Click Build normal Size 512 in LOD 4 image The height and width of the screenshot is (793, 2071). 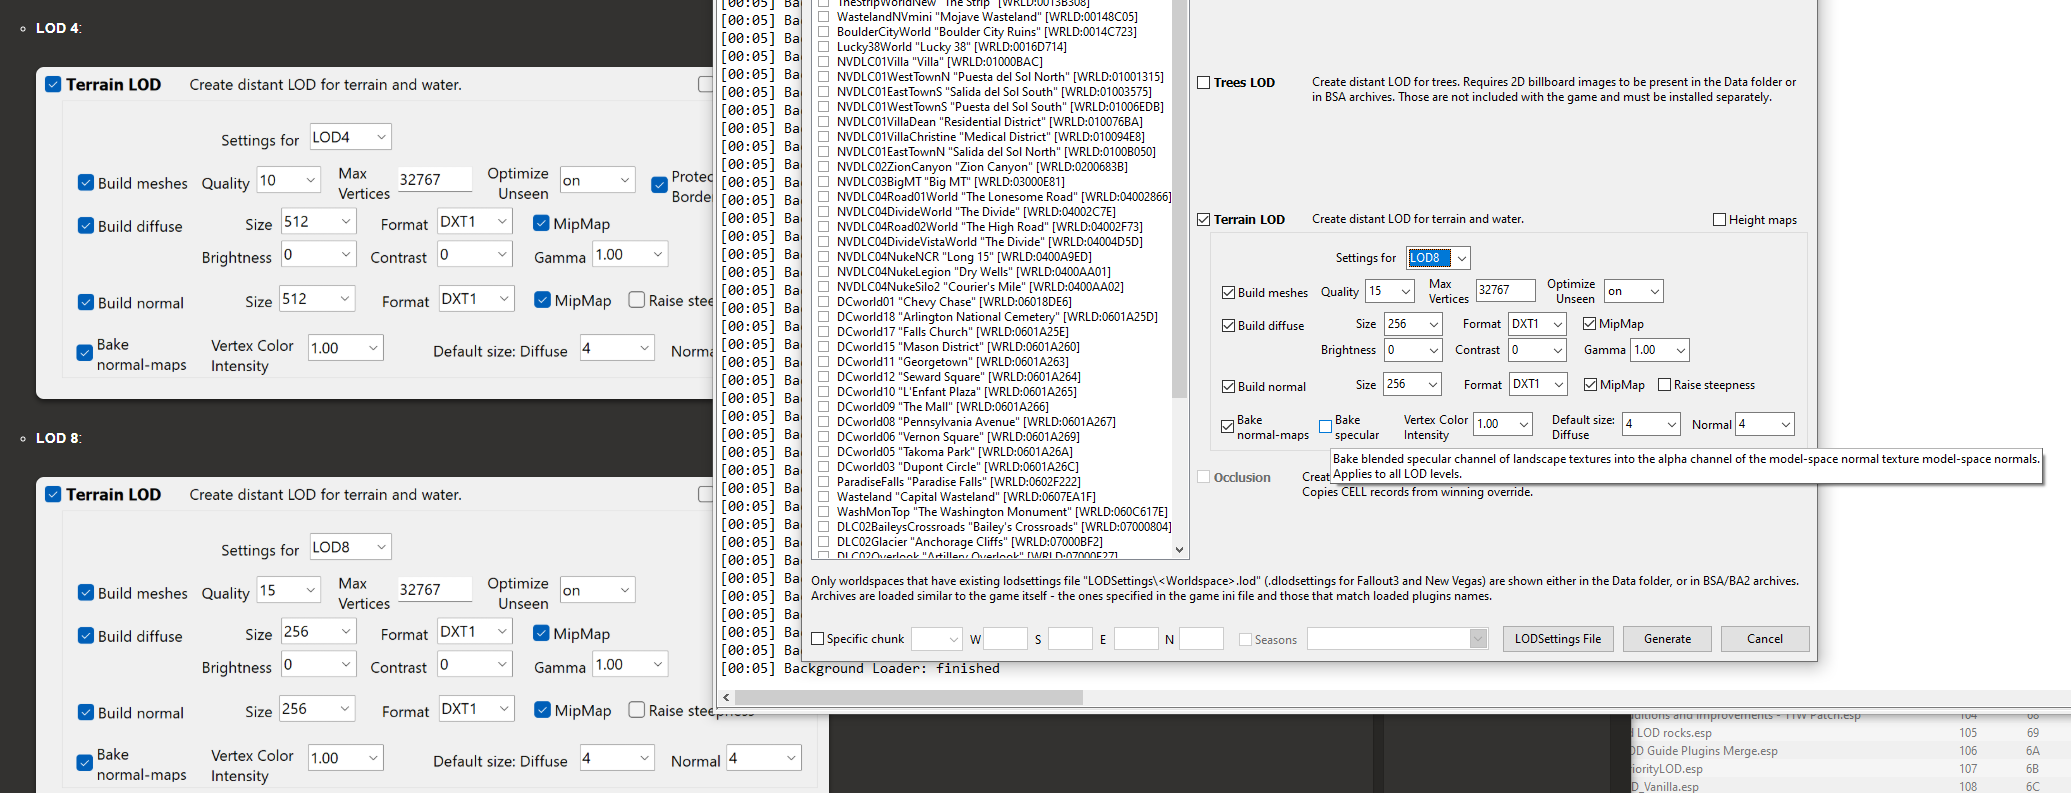coord(318,299)
